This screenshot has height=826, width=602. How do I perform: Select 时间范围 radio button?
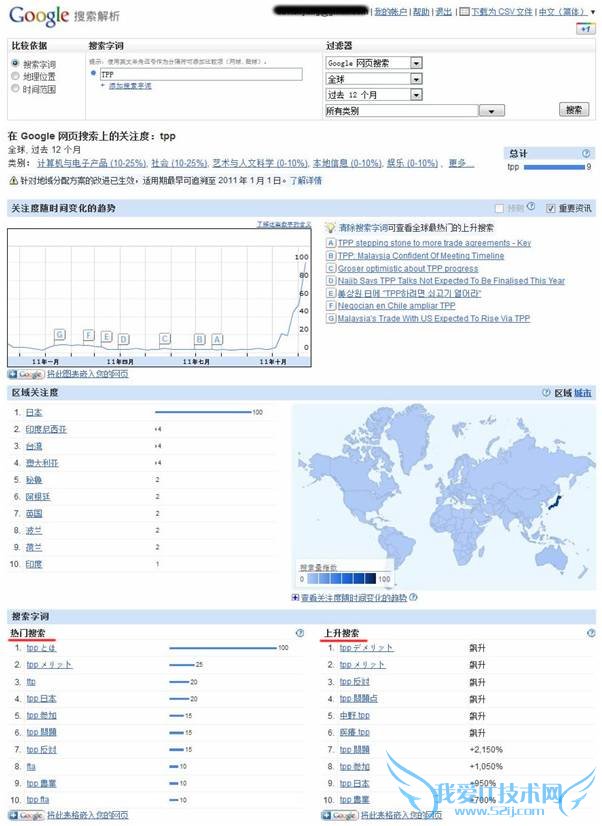15,88
